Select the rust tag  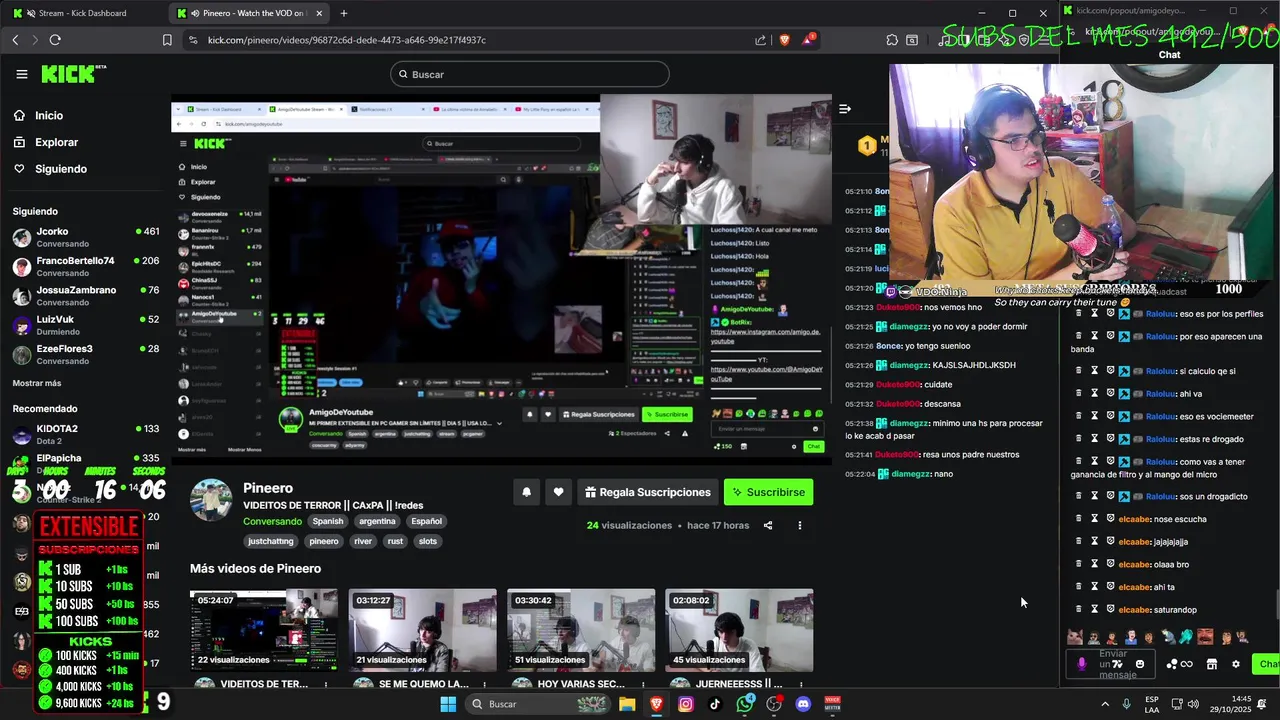[x=395, y=541]
